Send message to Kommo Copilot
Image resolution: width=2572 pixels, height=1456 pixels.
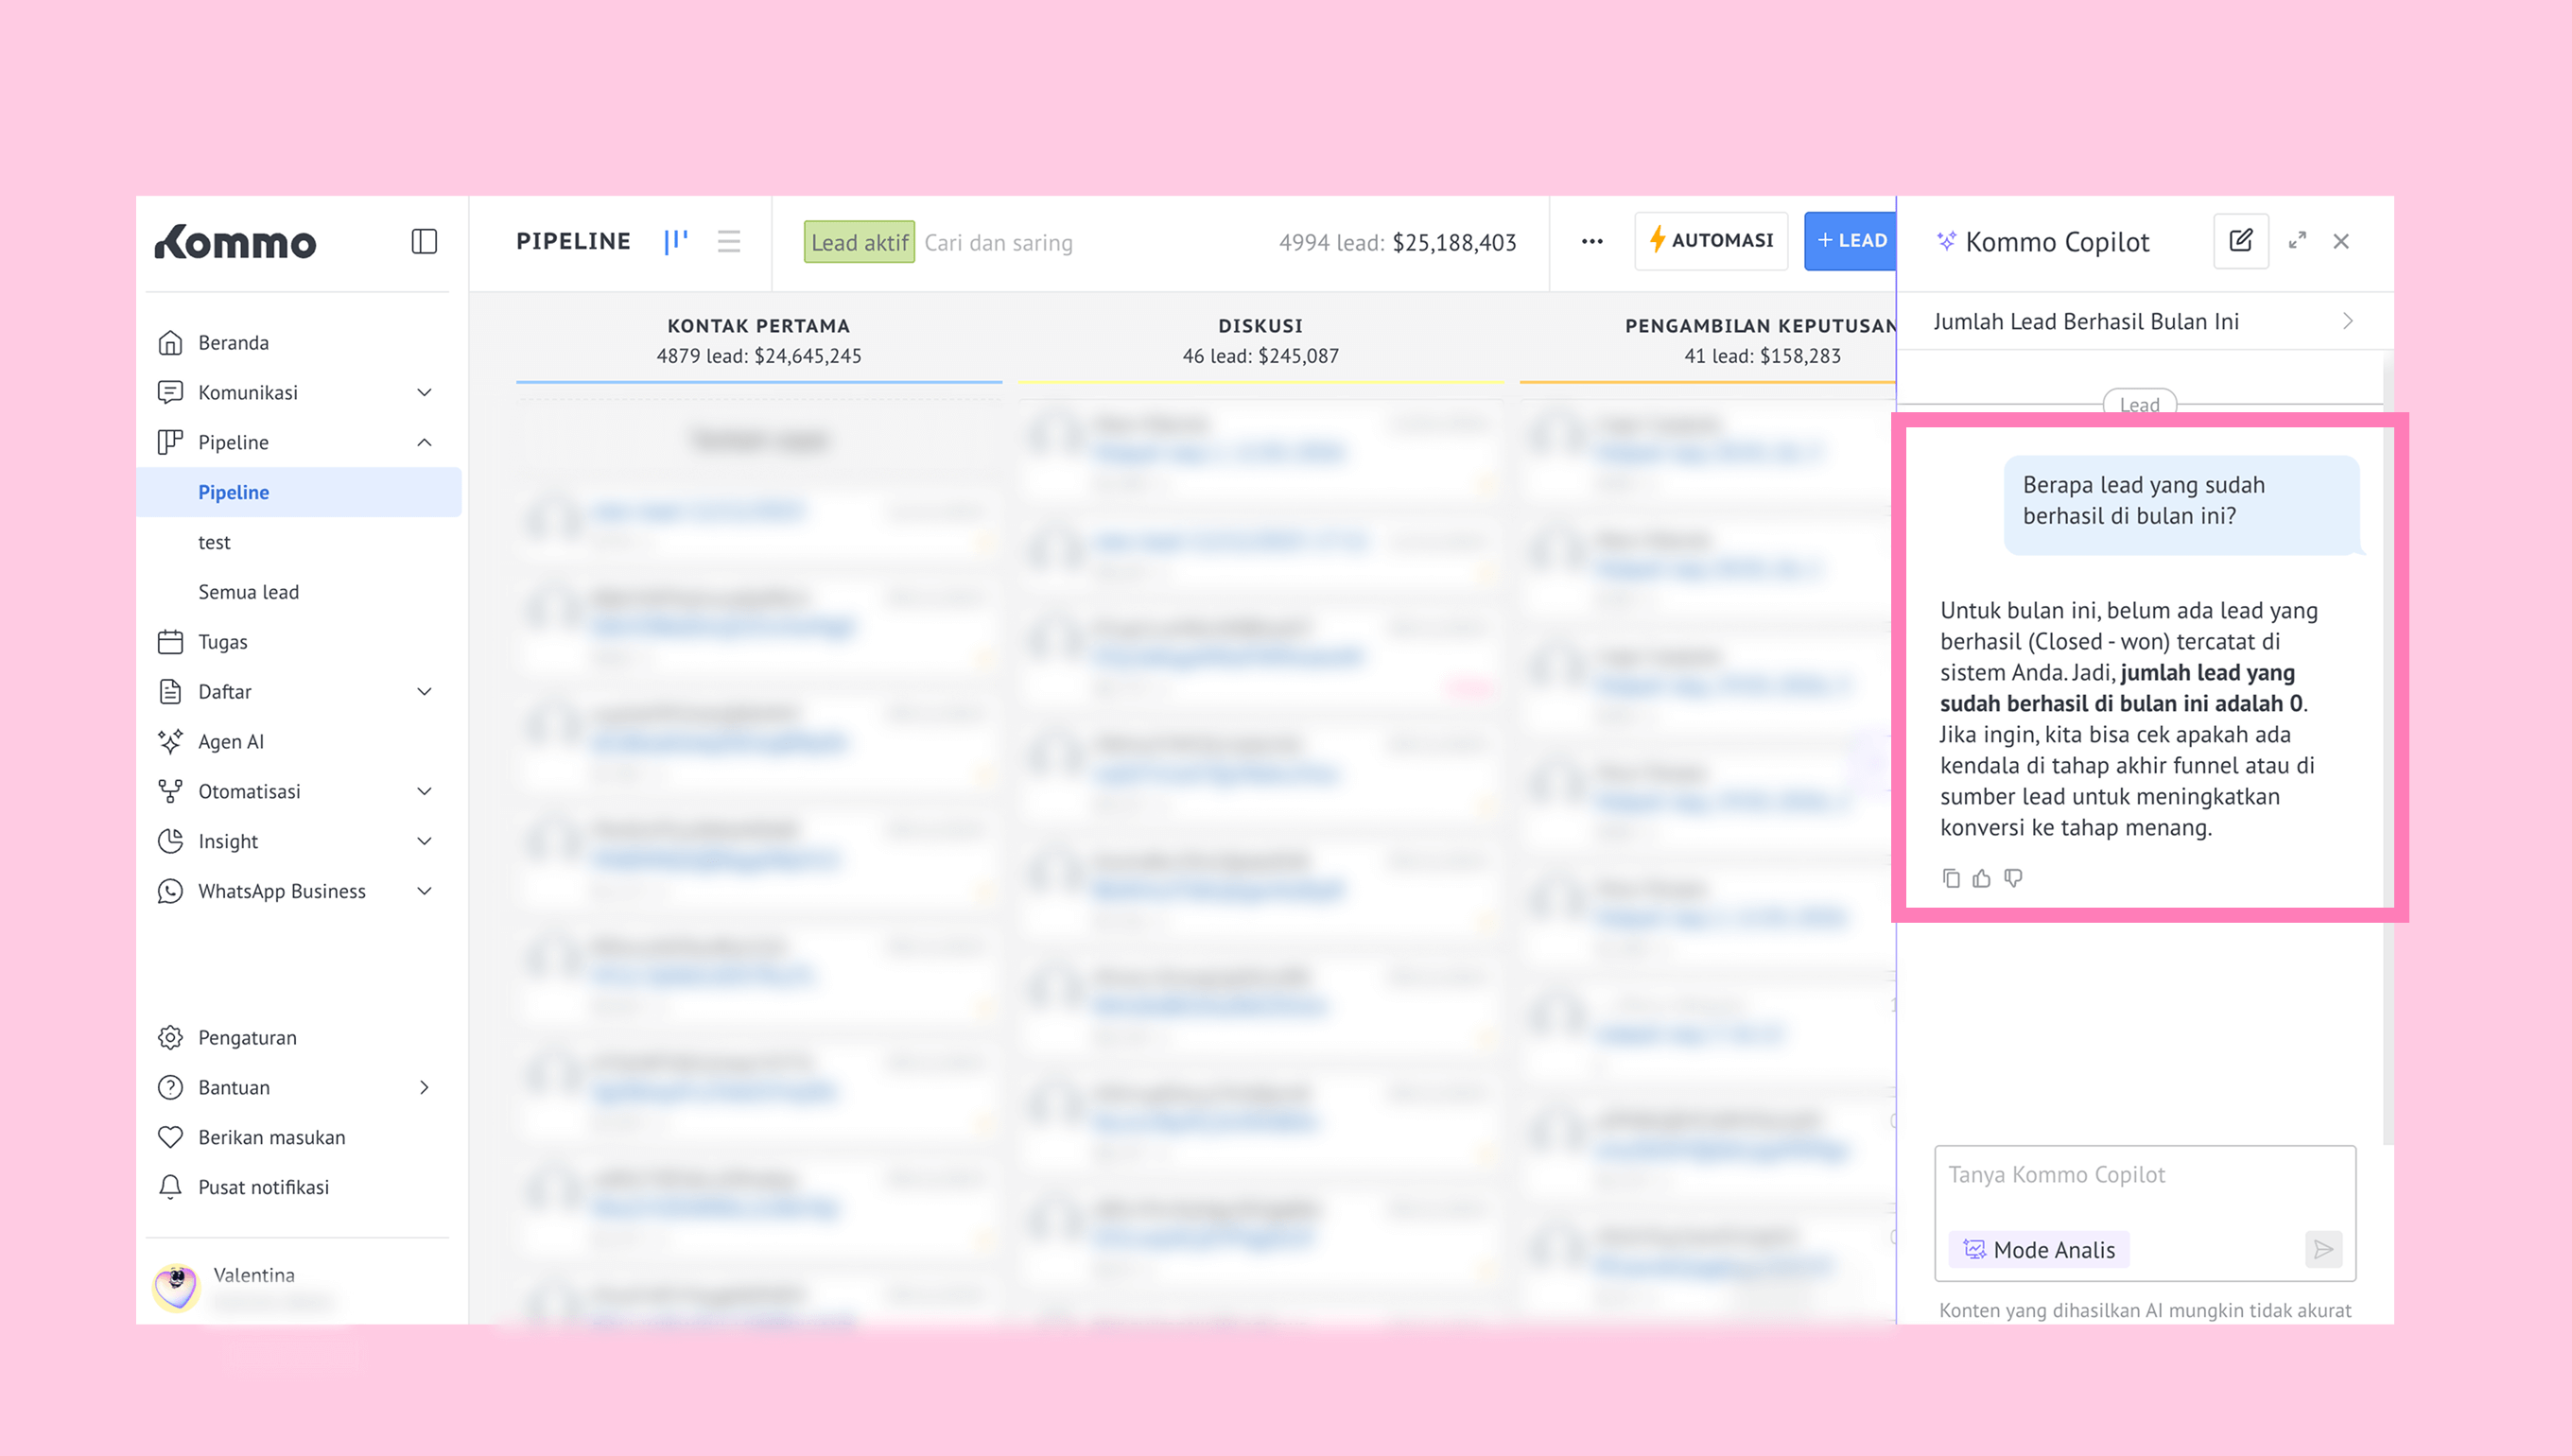coord(2323,1249)
